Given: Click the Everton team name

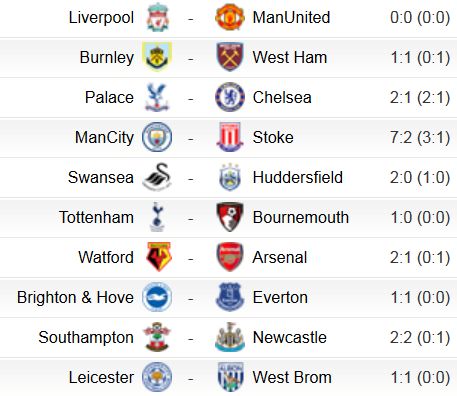Looking at the screenshot, I should [x=280, y=297].
